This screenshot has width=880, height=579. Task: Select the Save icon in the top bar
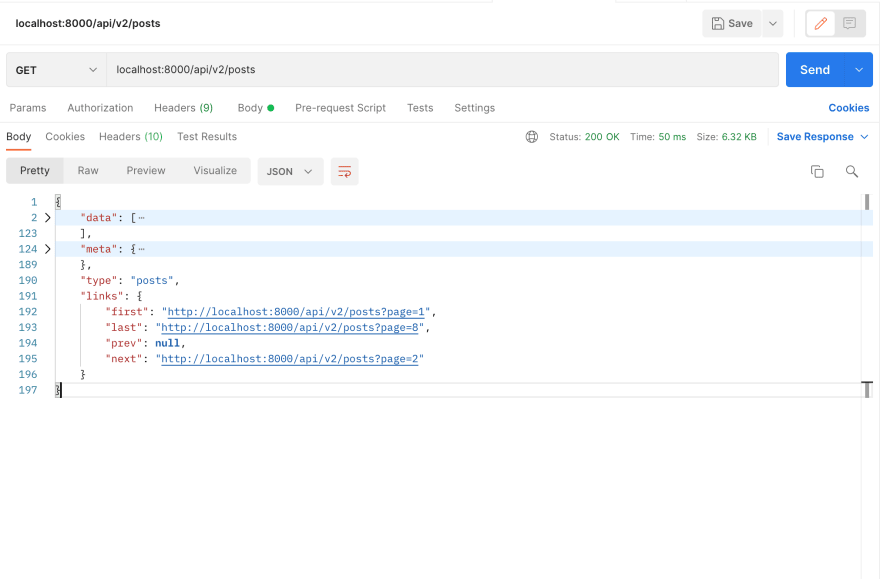tap(731, 23)
